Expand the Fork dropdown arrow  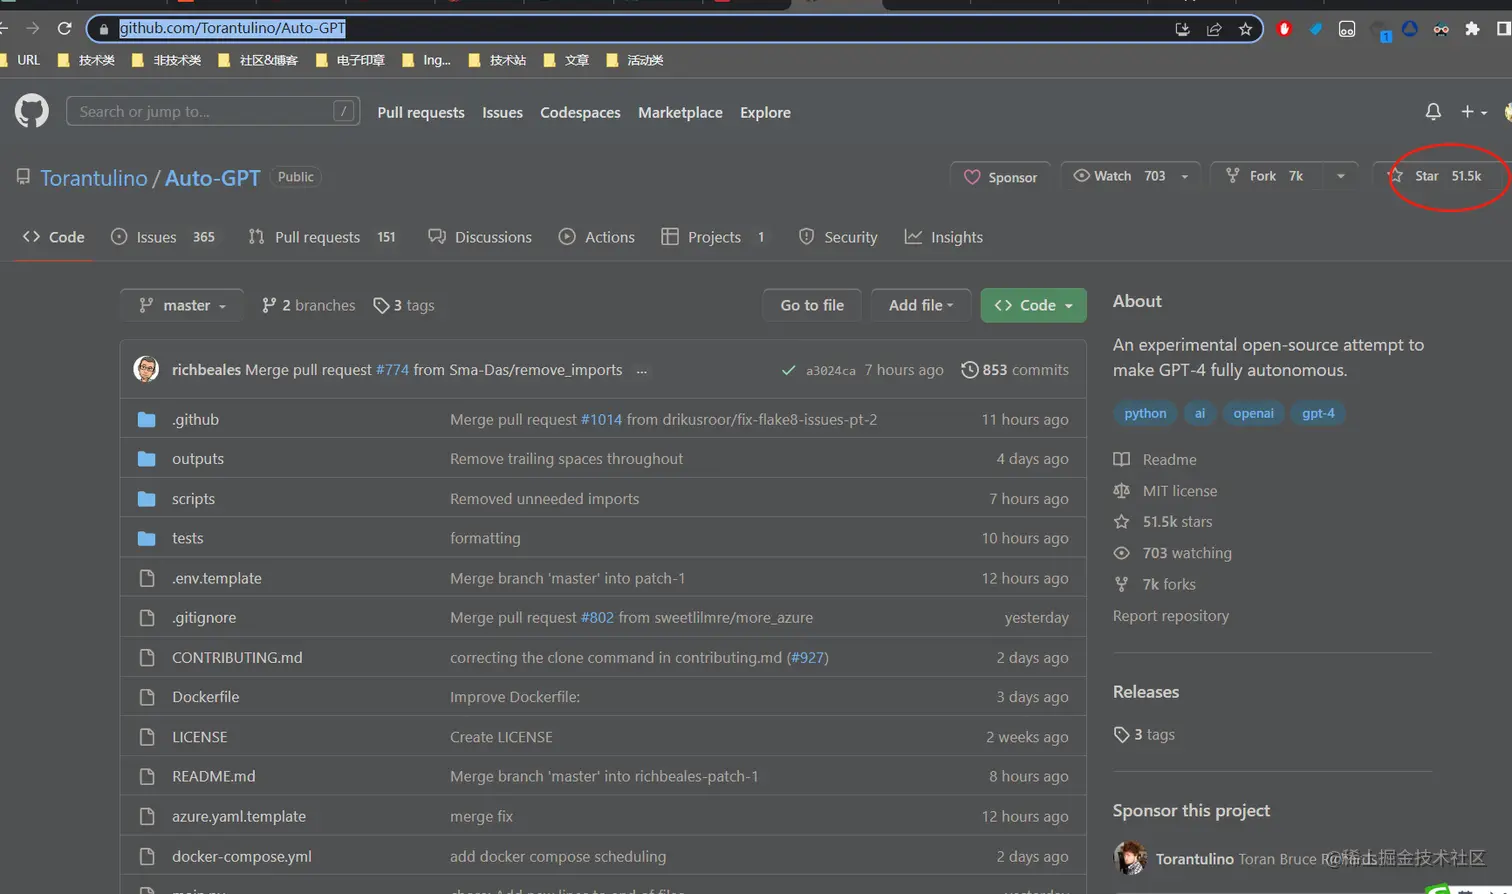coord(1341,176)
